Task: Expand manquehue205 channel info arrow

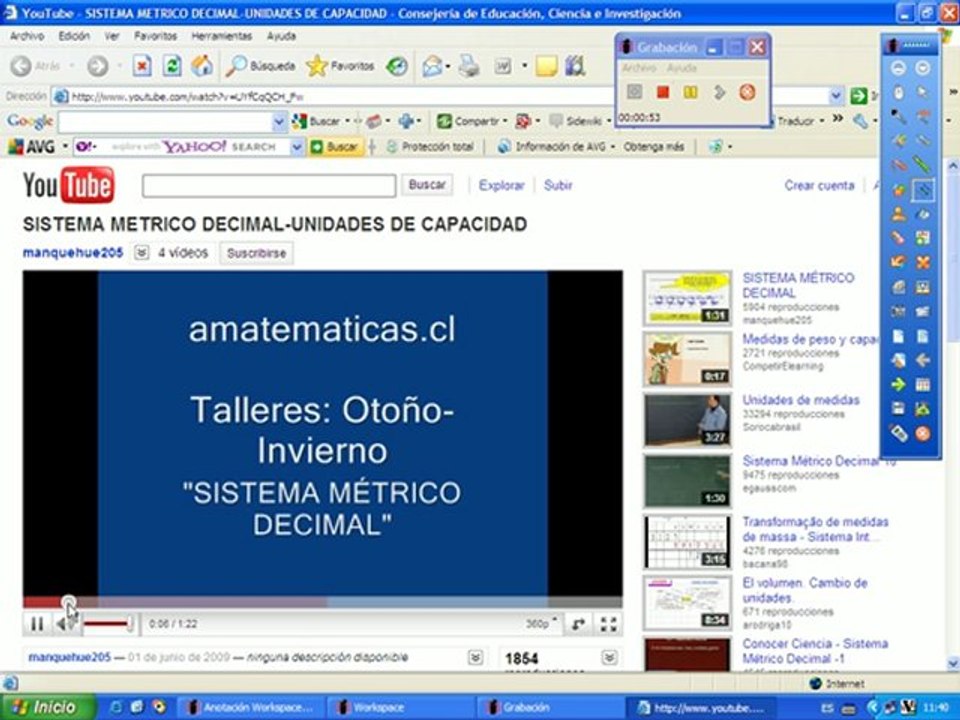Action: (x=141, y=252)
